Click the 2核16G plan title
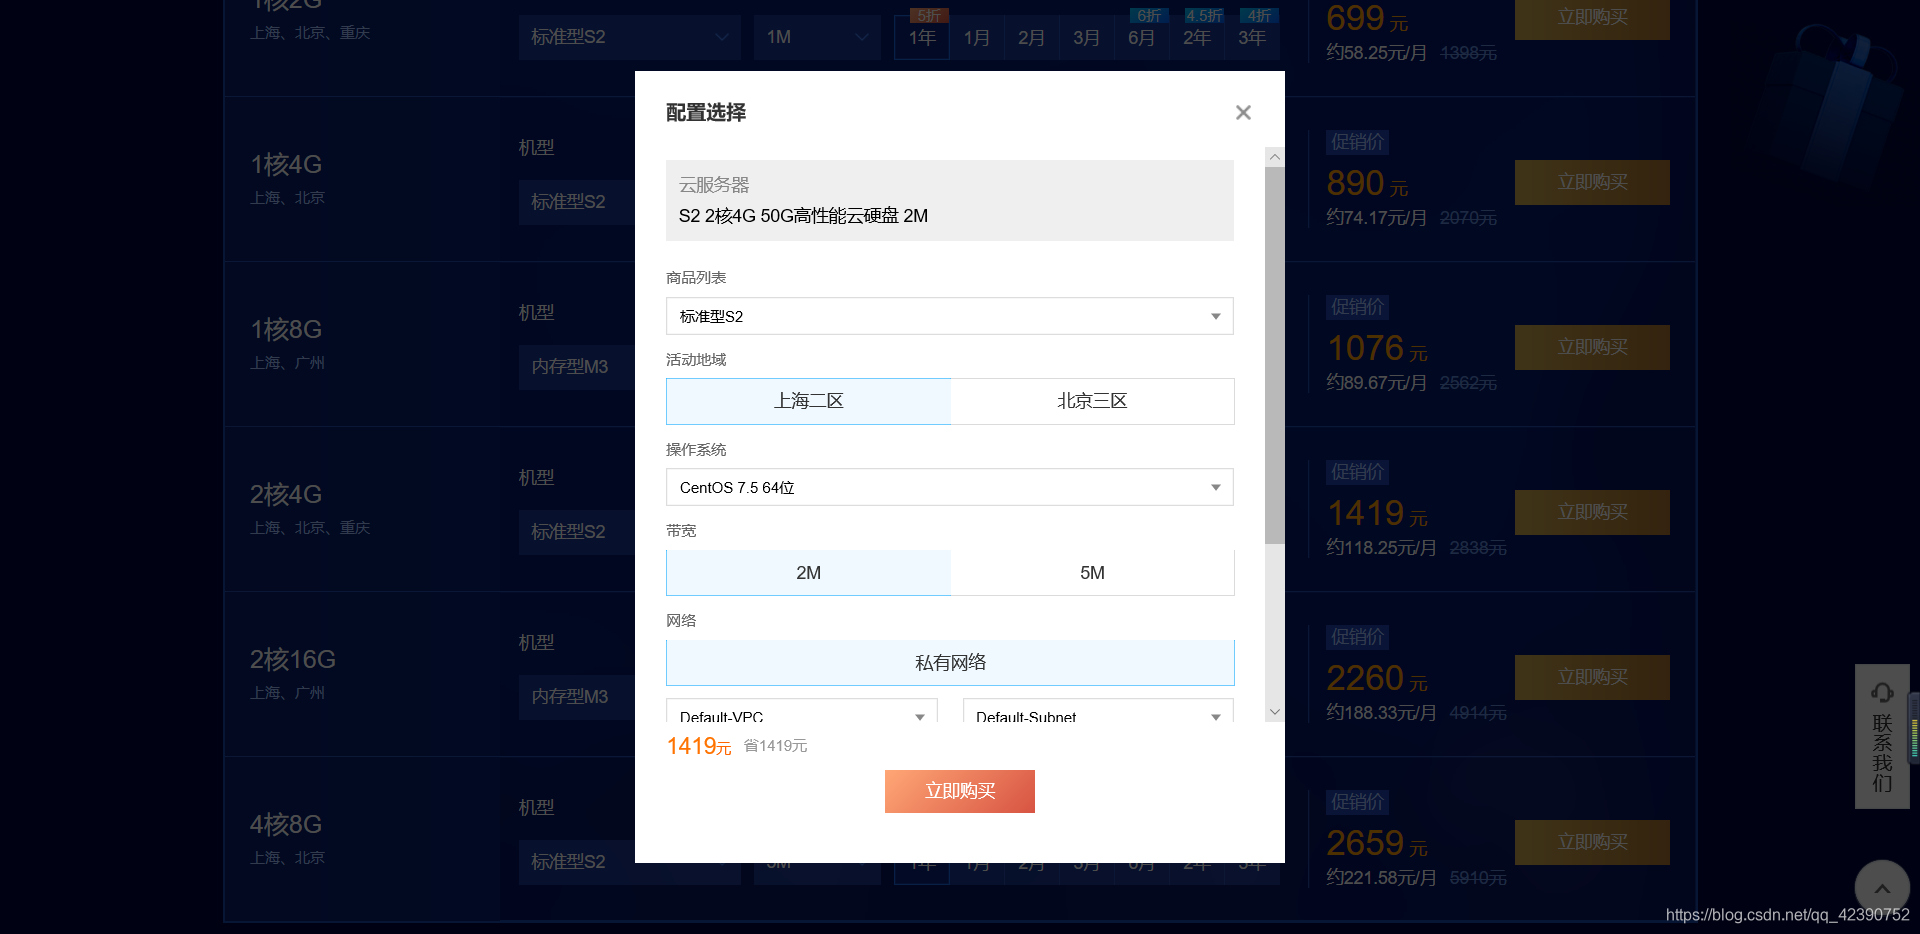The image size is (1920, 934). click(293, 659)
